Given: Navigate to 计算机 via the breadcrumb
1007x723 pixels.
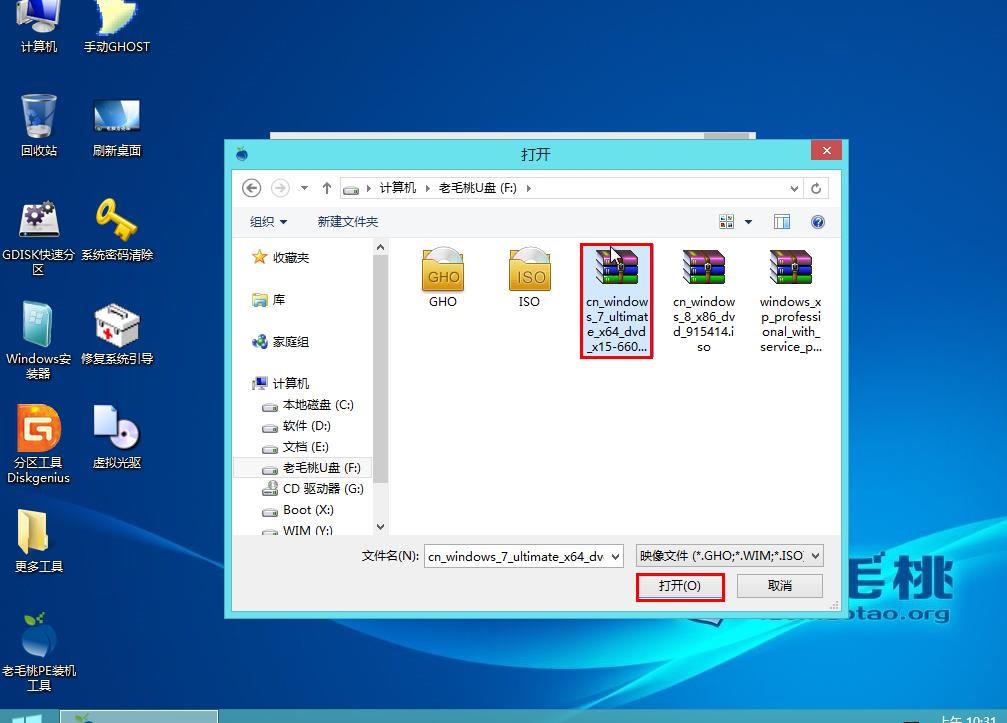Looking at the screenshot, I should (400, 187).
